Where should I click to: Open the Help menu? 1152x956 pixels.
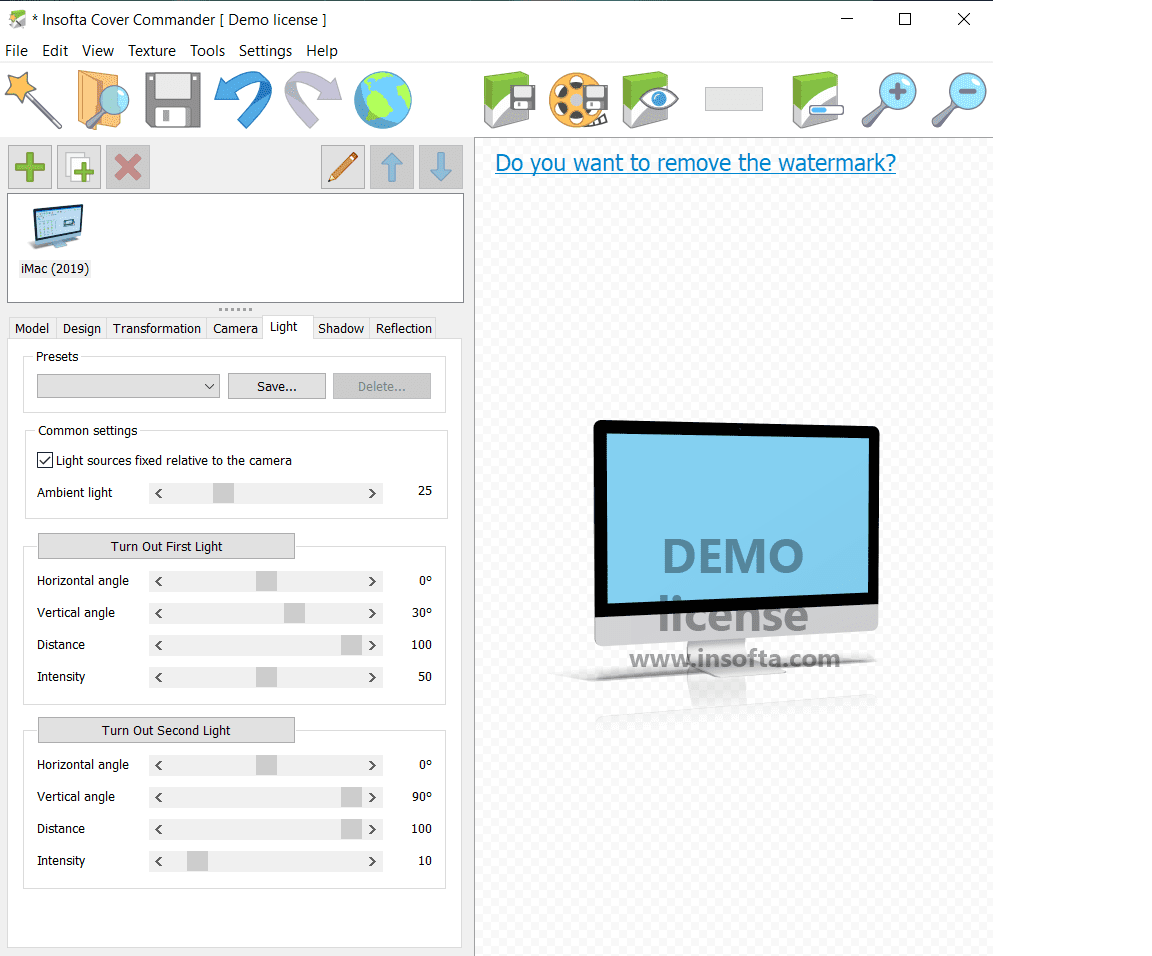point(322,51)
